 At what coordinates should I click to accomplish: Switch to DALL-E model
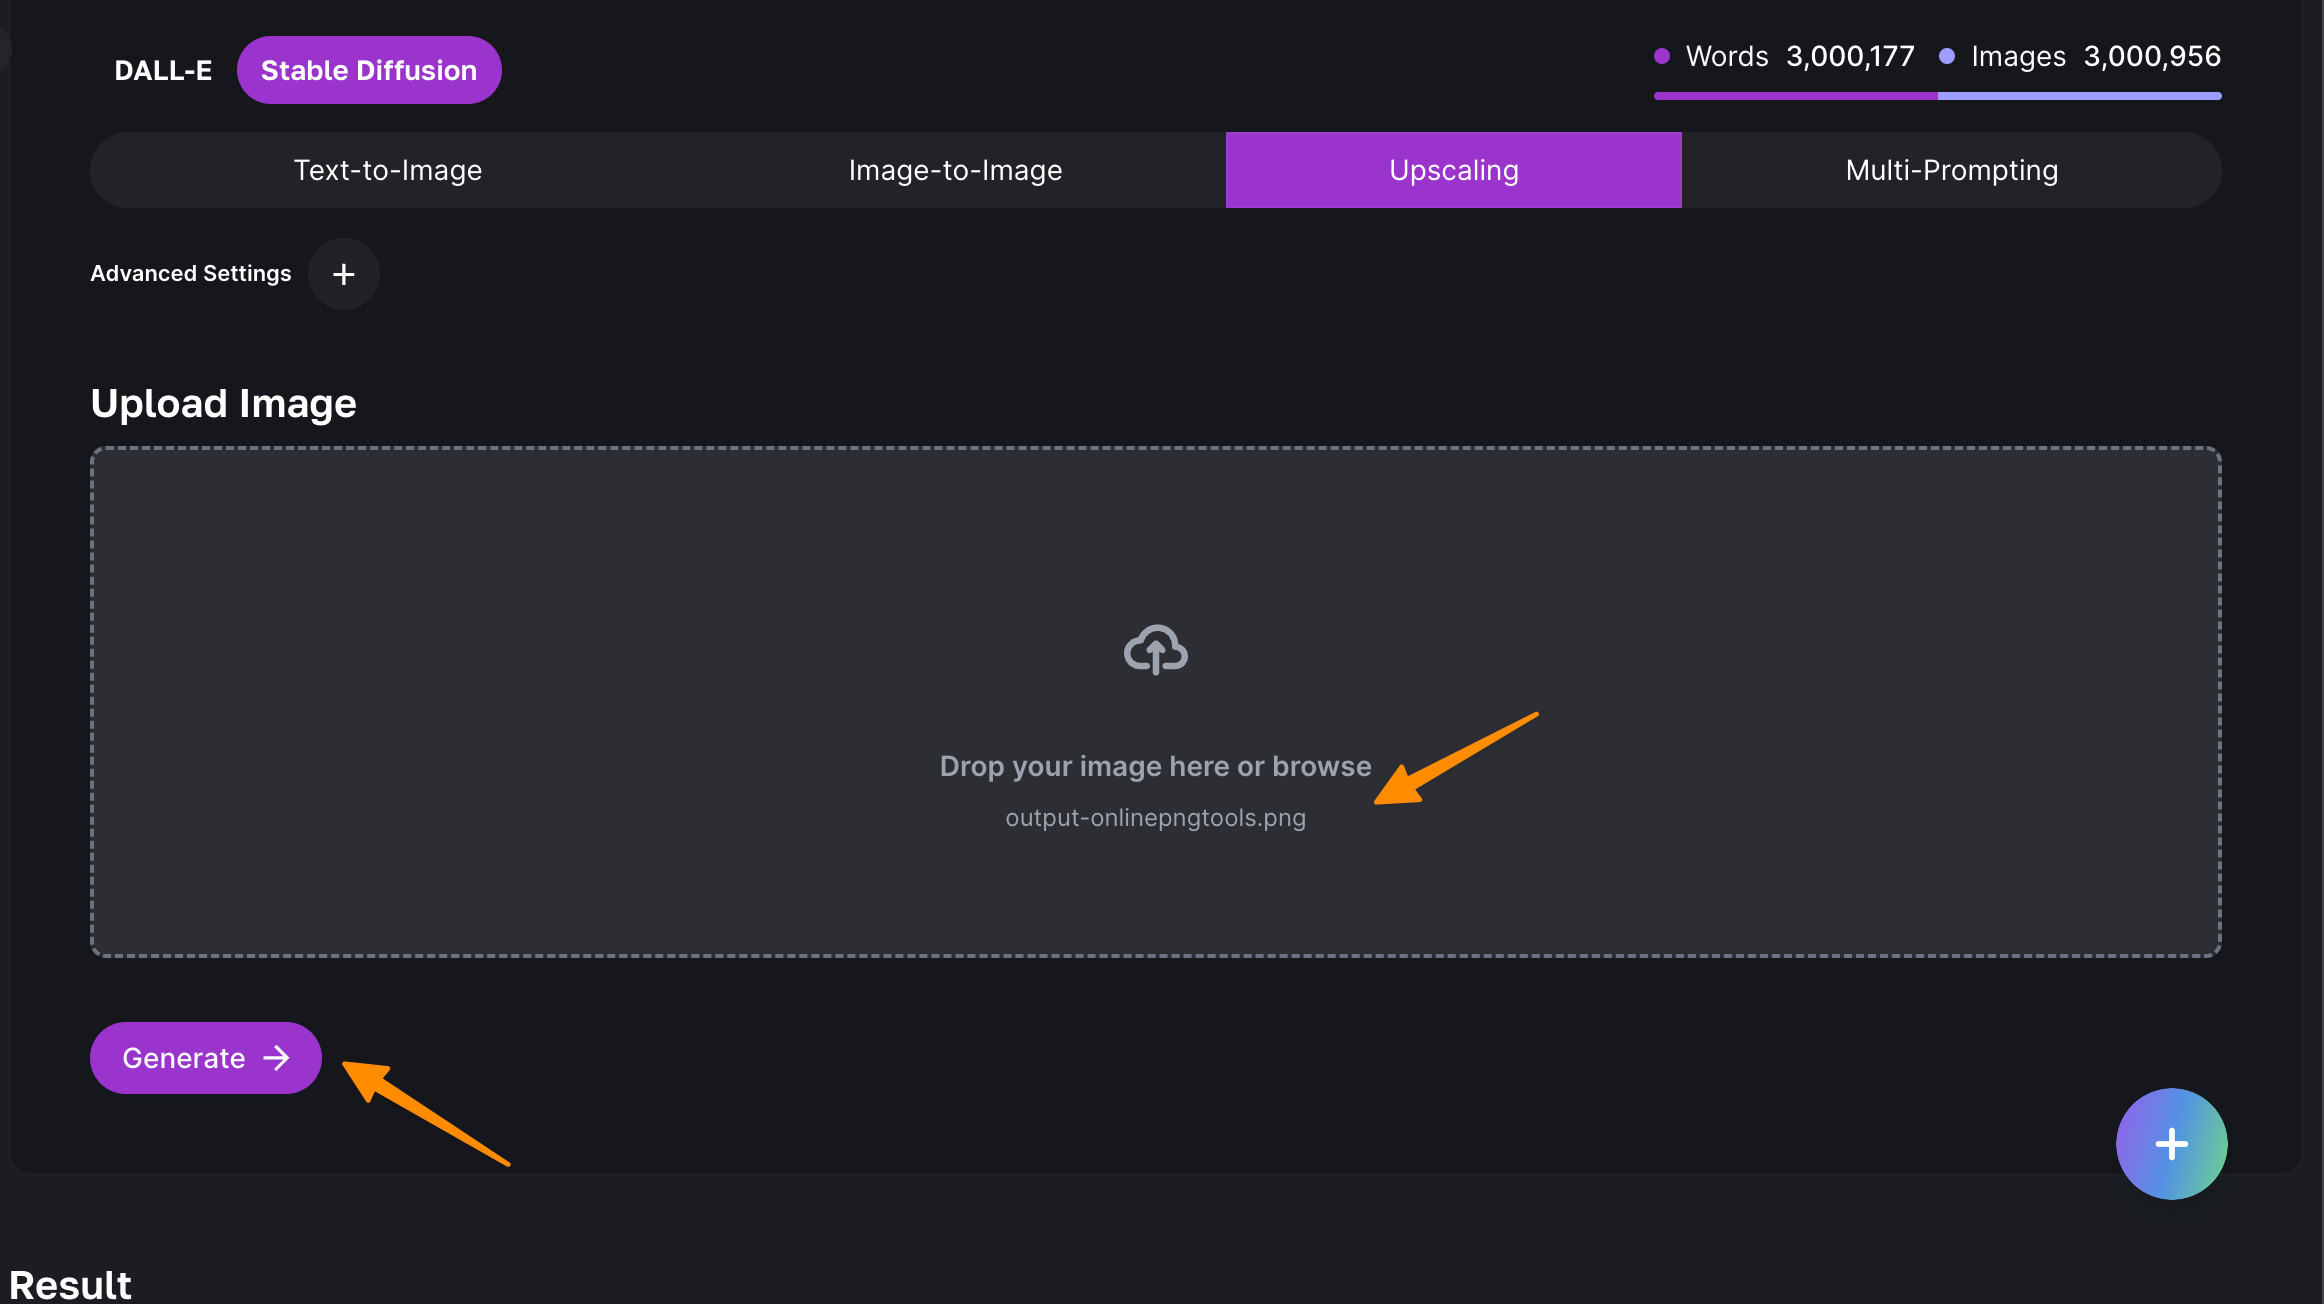[163, 70]
